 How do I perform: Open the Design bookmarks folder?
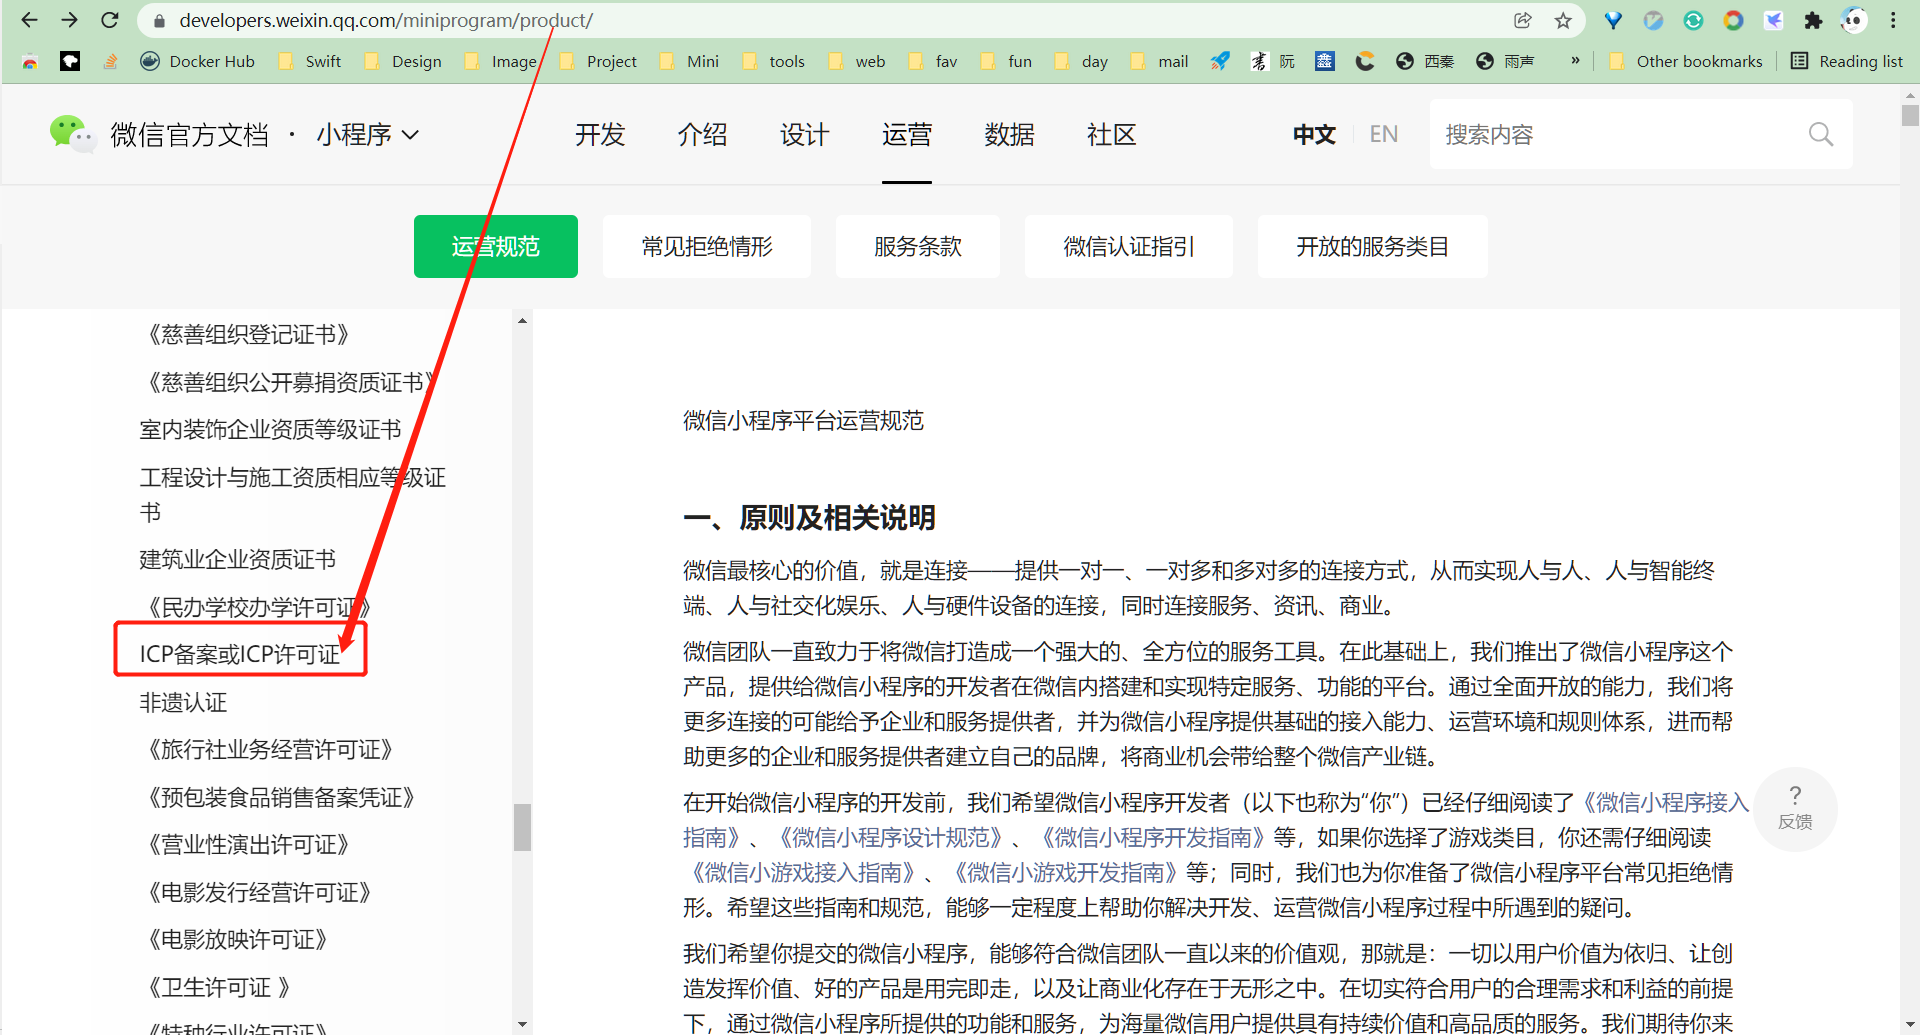point(403,61)
